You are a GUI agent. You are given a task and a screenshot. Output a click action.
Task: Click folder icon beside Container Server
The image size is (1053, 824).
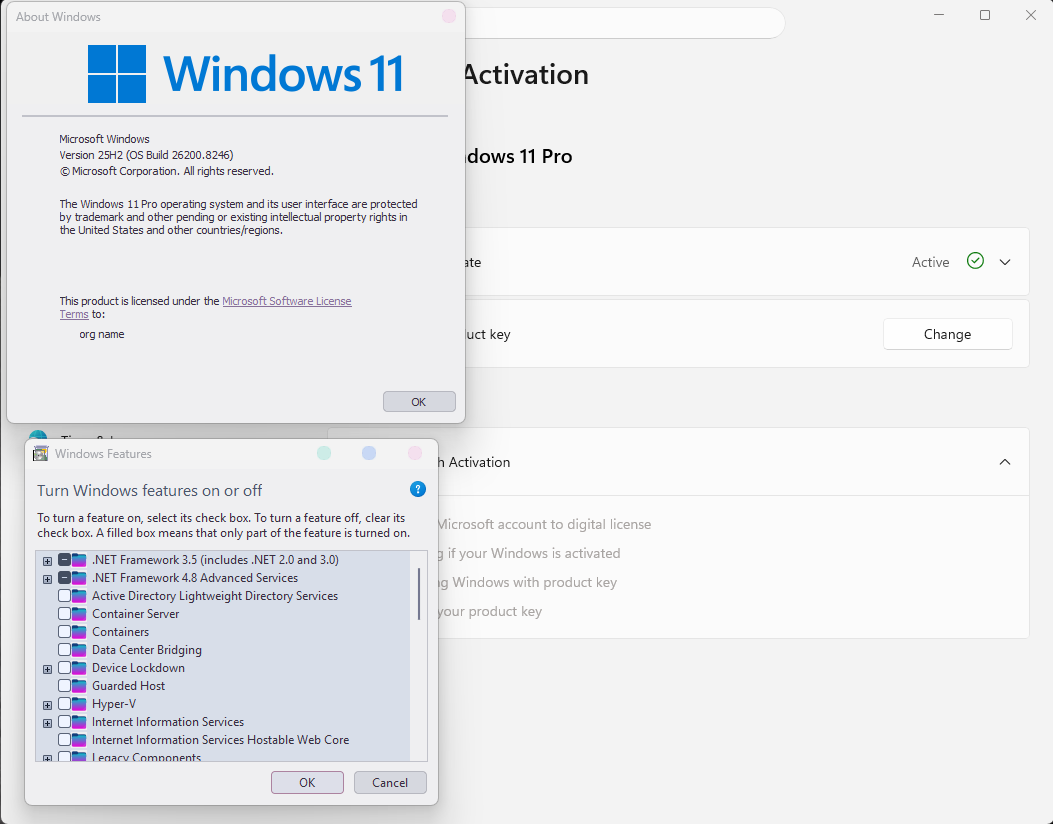[79, 614]
